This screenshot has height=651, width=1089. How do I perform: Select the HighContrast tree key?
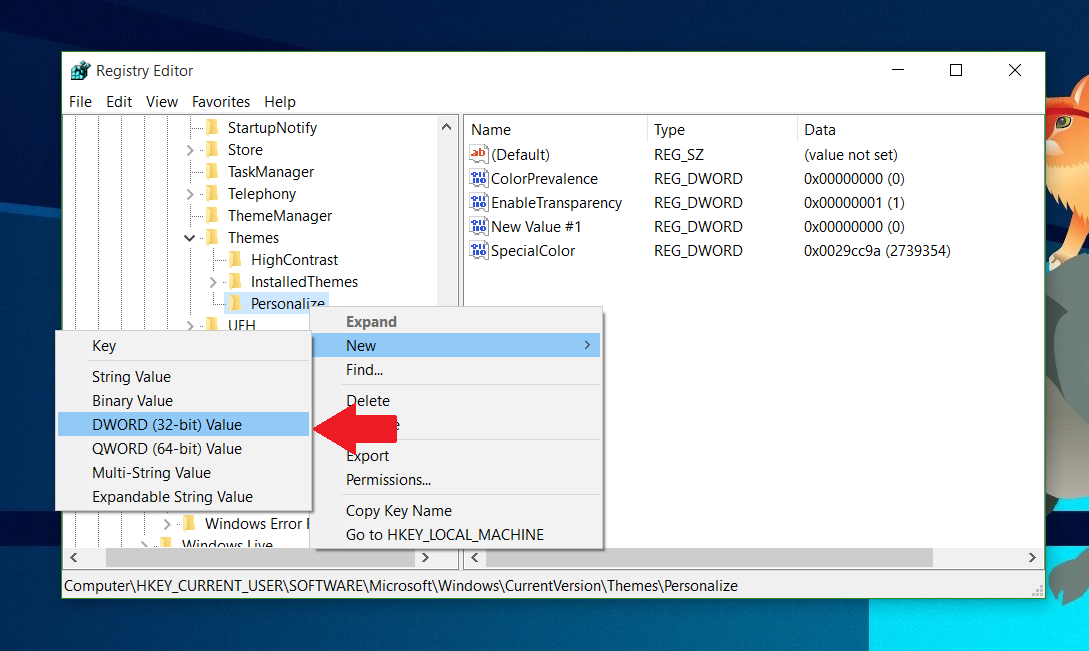(x=294, y=260)
